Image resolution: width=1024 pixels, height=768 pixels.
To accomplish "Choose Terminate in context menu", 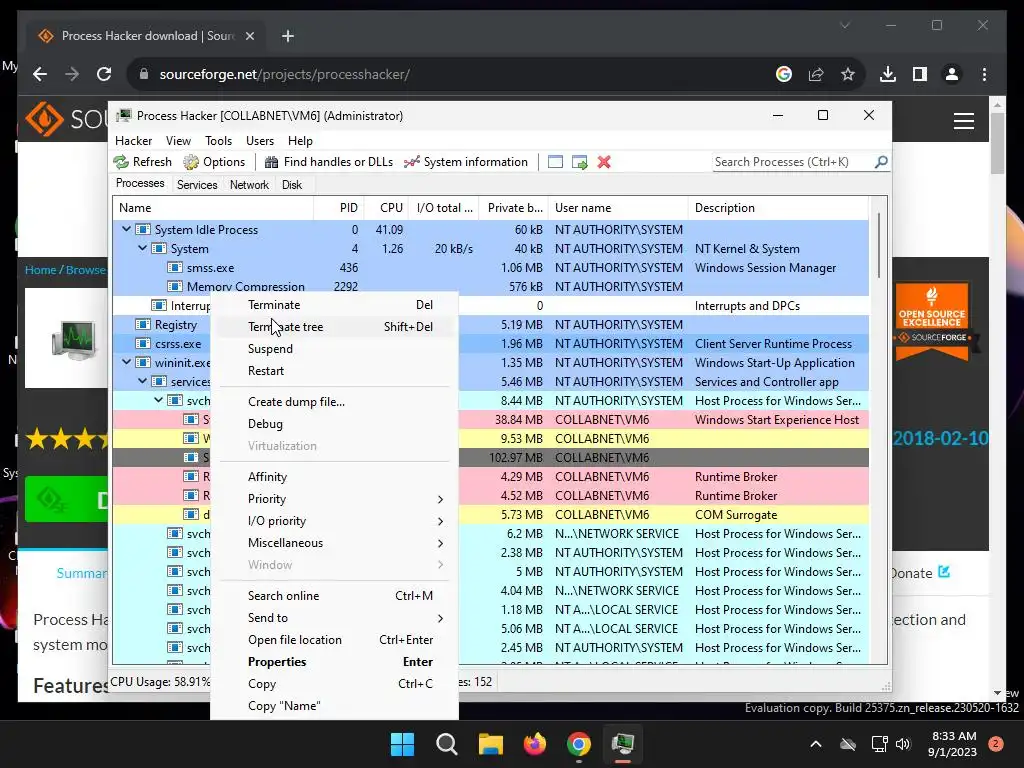I will [x=335, y=305].
